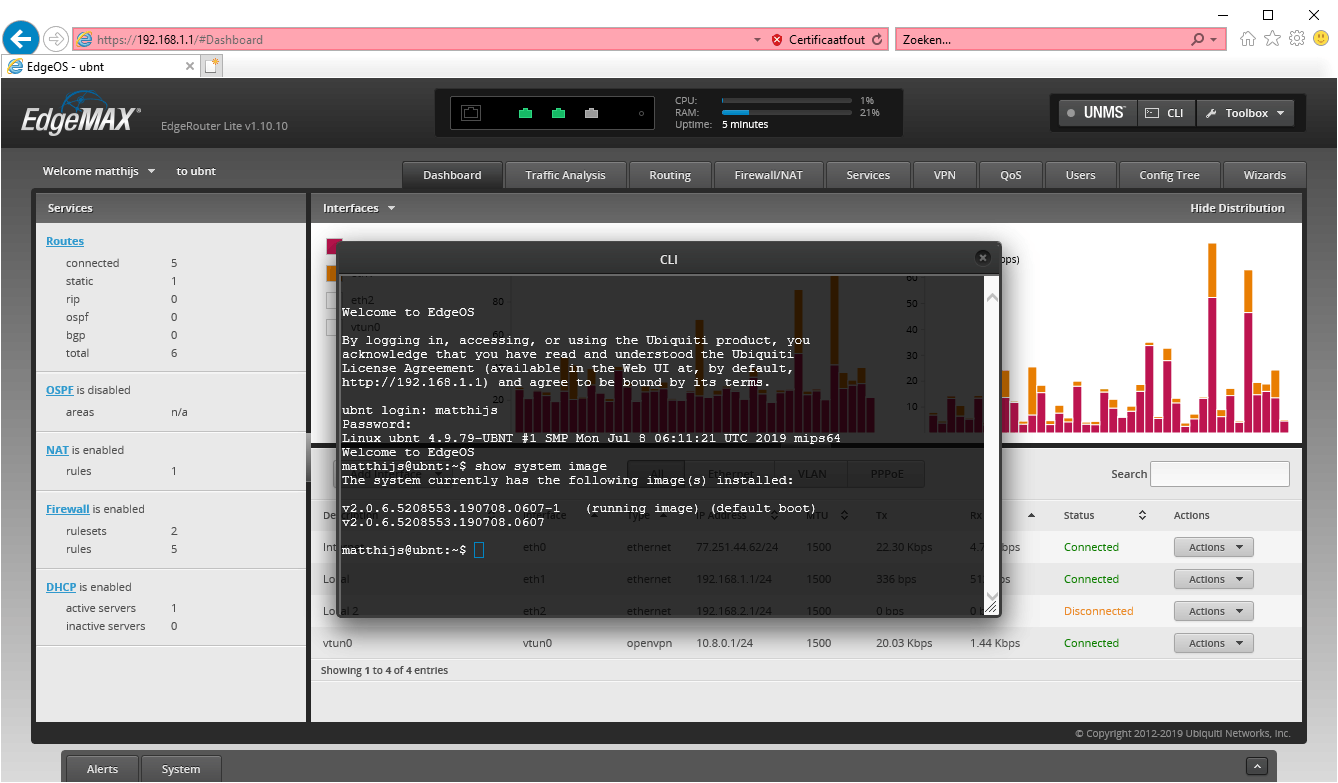Open the Services tab
This screenshot has height=783, width=1338.
point(868,175)
